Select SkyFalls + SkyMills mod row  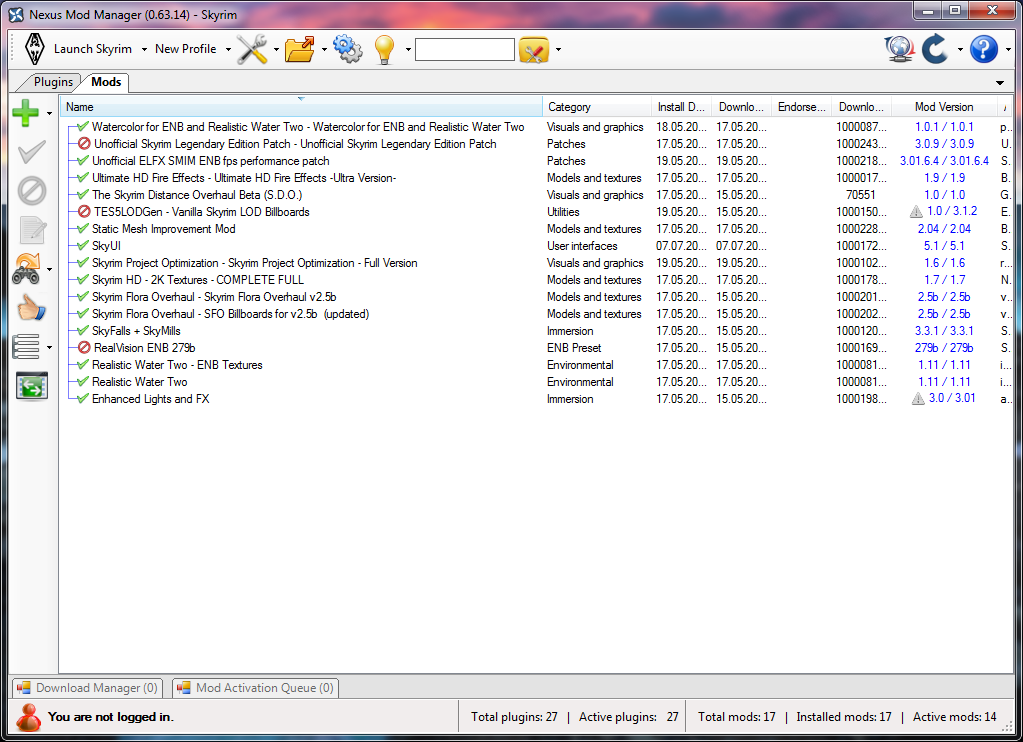[536, 331]
